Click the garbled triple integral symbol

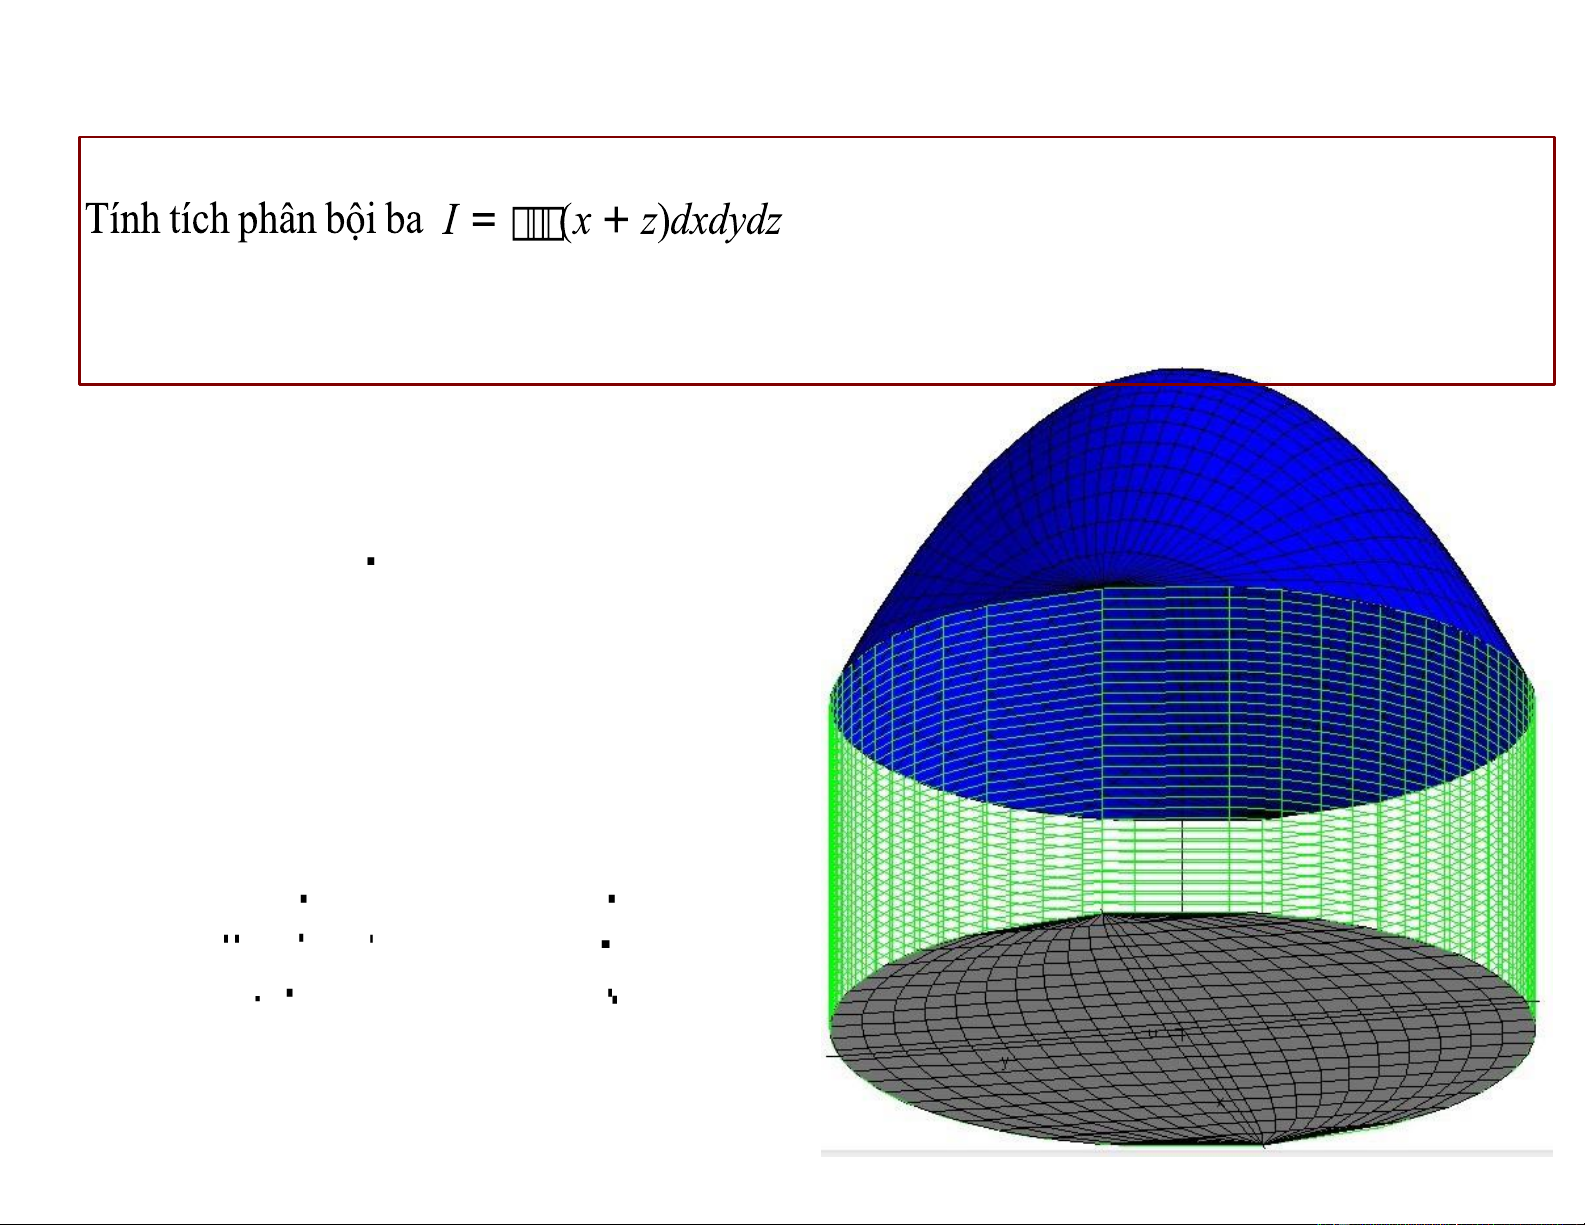(x=537, y=223)
